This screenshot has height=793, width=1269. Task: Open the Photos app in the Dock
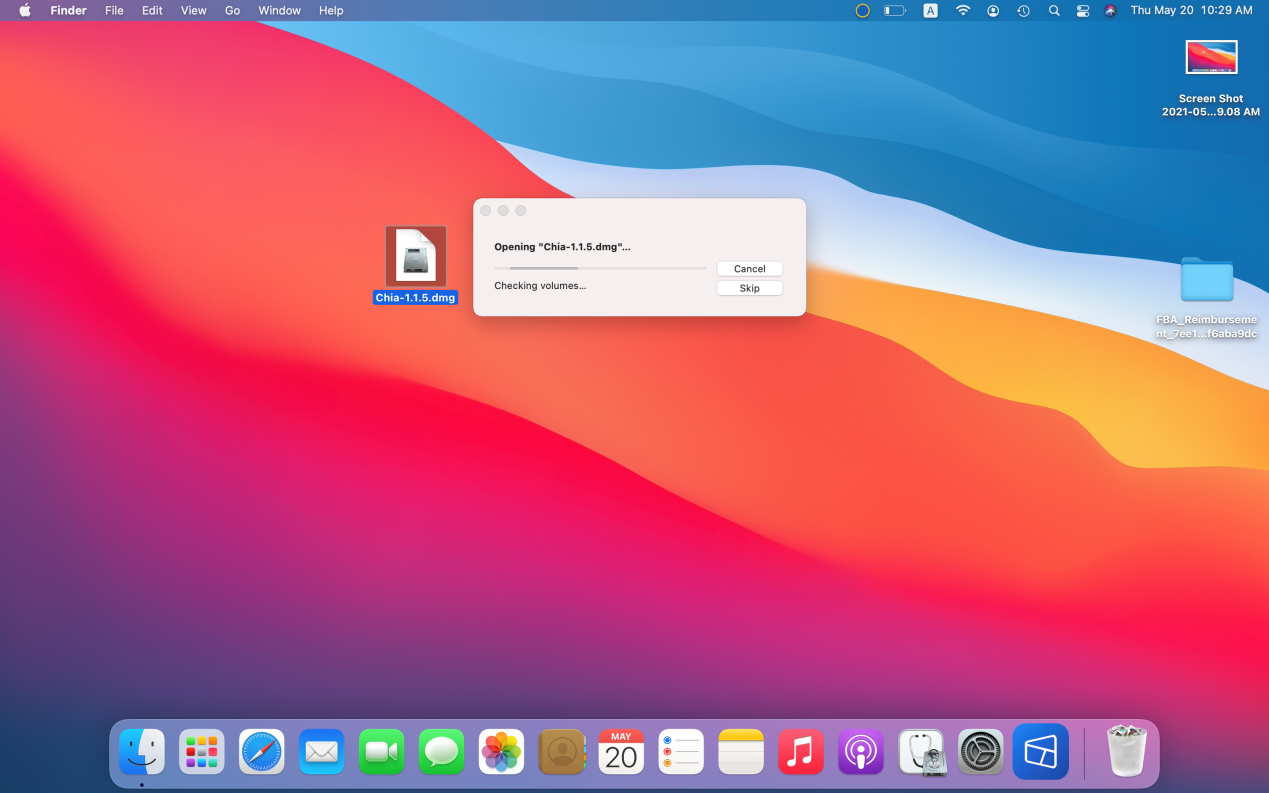tap(502, 751)
